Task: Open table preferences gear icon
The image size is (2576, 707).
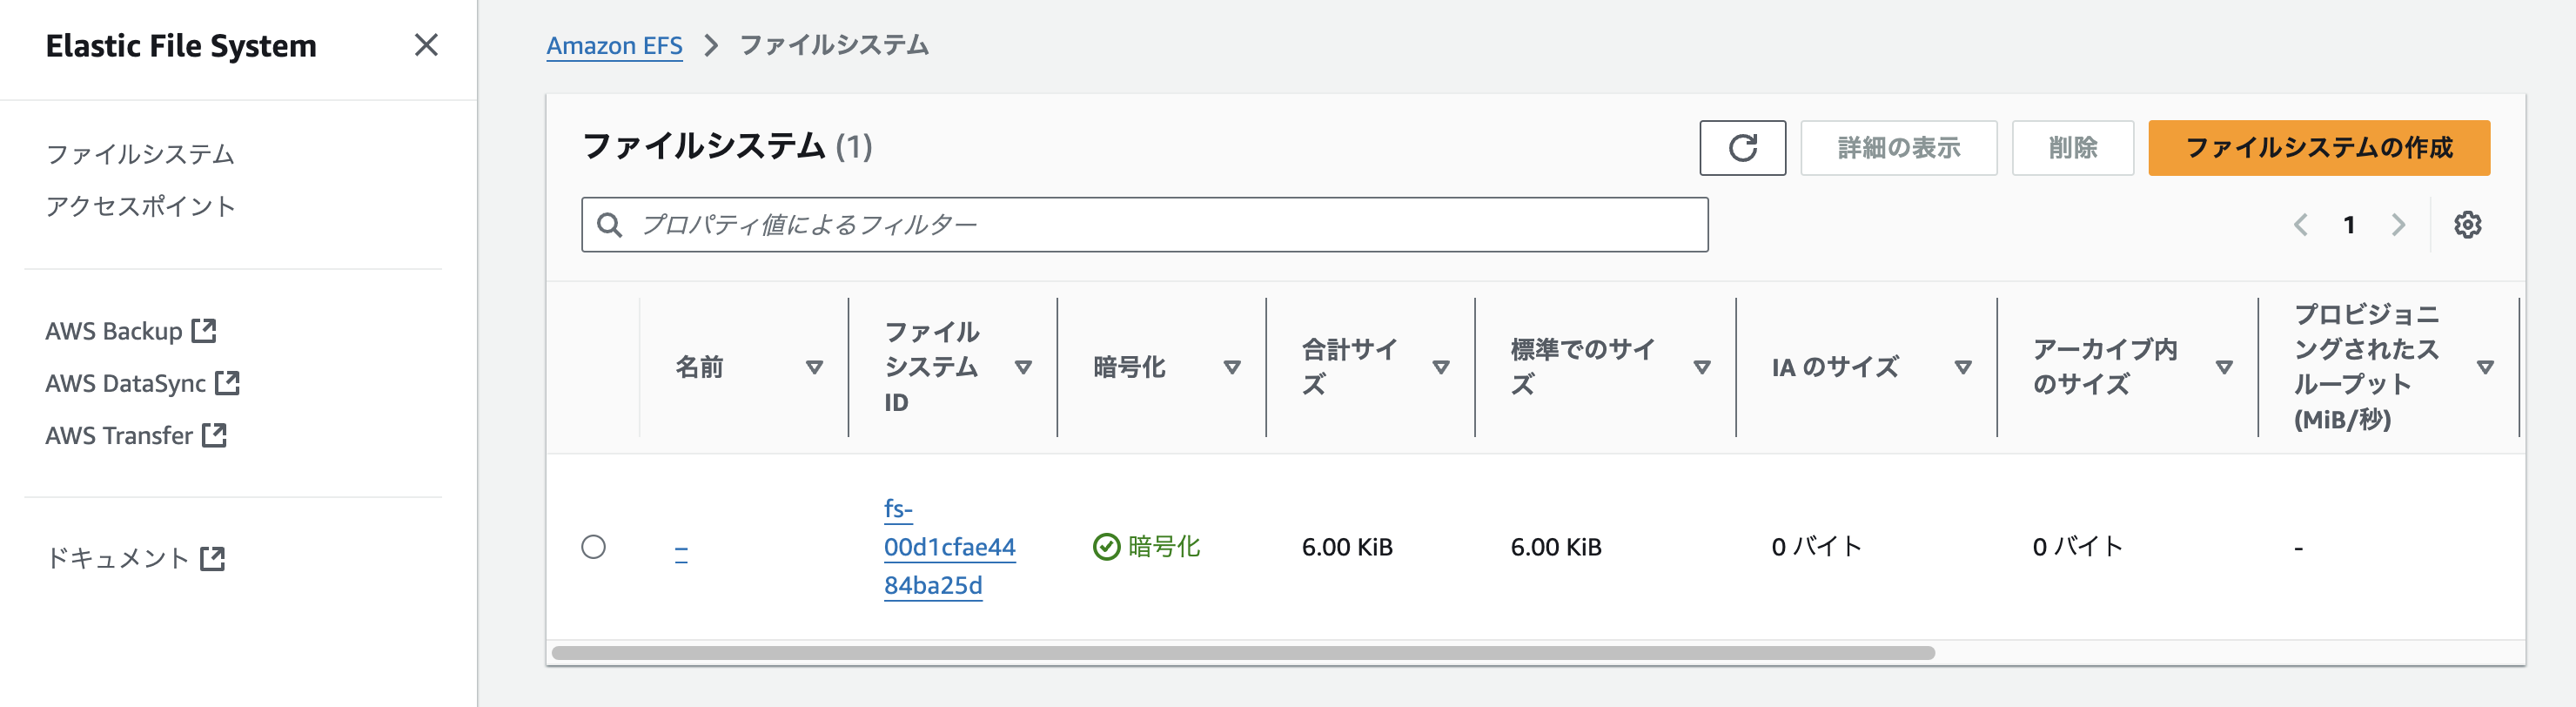Action: (2467, 225)
